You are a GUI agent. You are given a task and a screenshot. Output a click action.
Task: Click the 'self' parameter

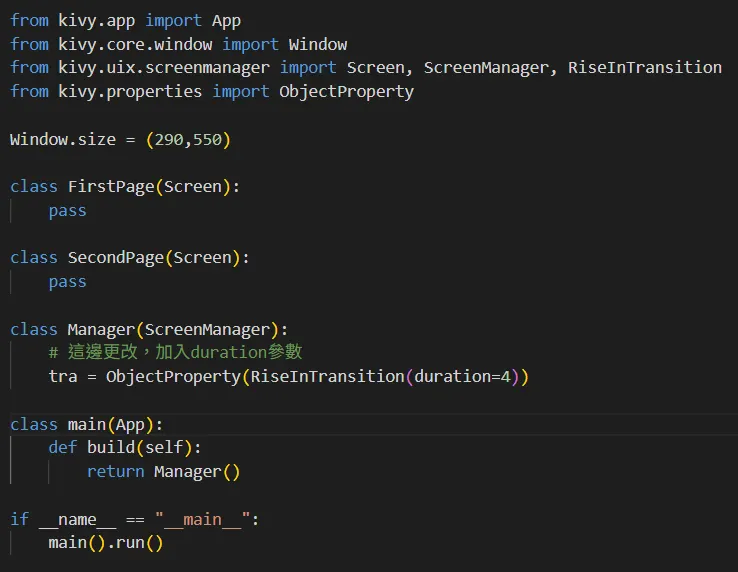164,447
